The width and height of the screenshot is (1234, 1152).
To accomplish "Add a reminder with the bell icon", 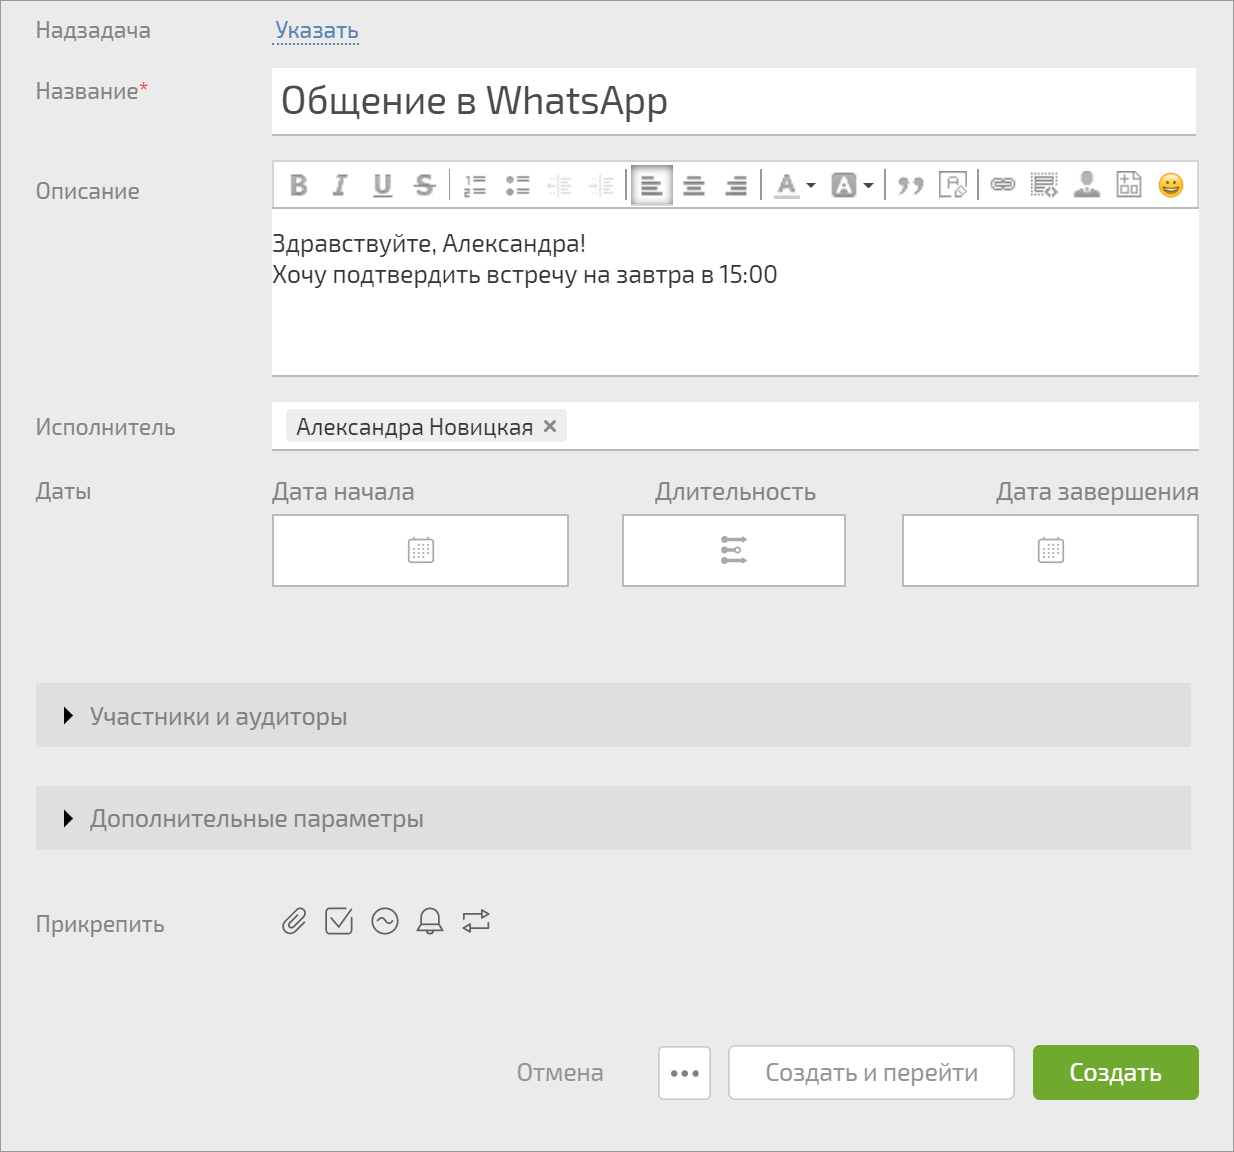I will (430, 921).
